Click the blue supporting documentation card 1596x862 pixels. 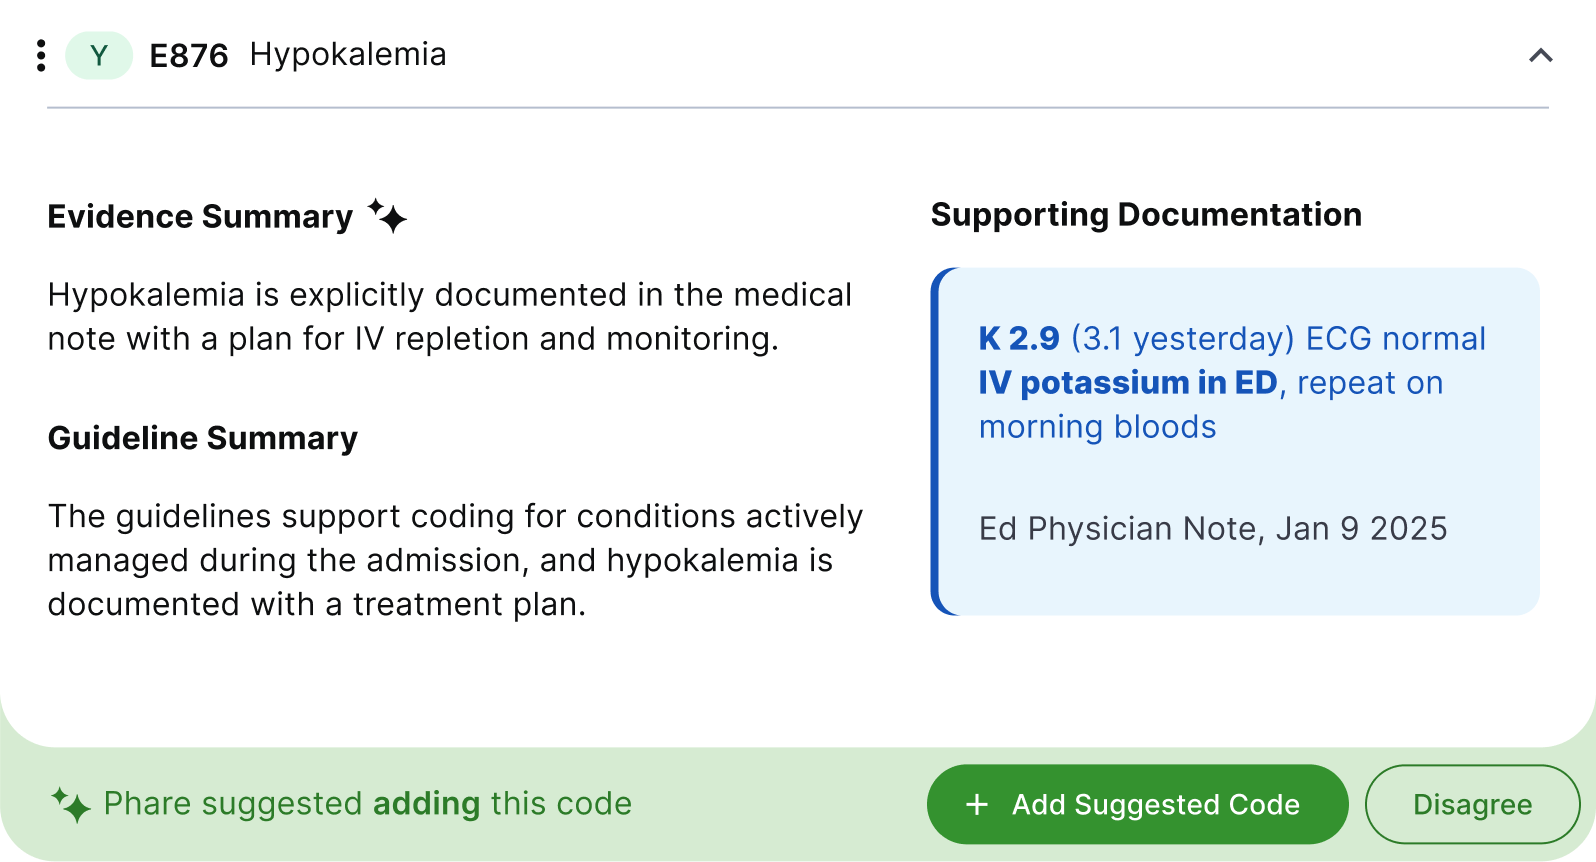(x=1235, y=441)
